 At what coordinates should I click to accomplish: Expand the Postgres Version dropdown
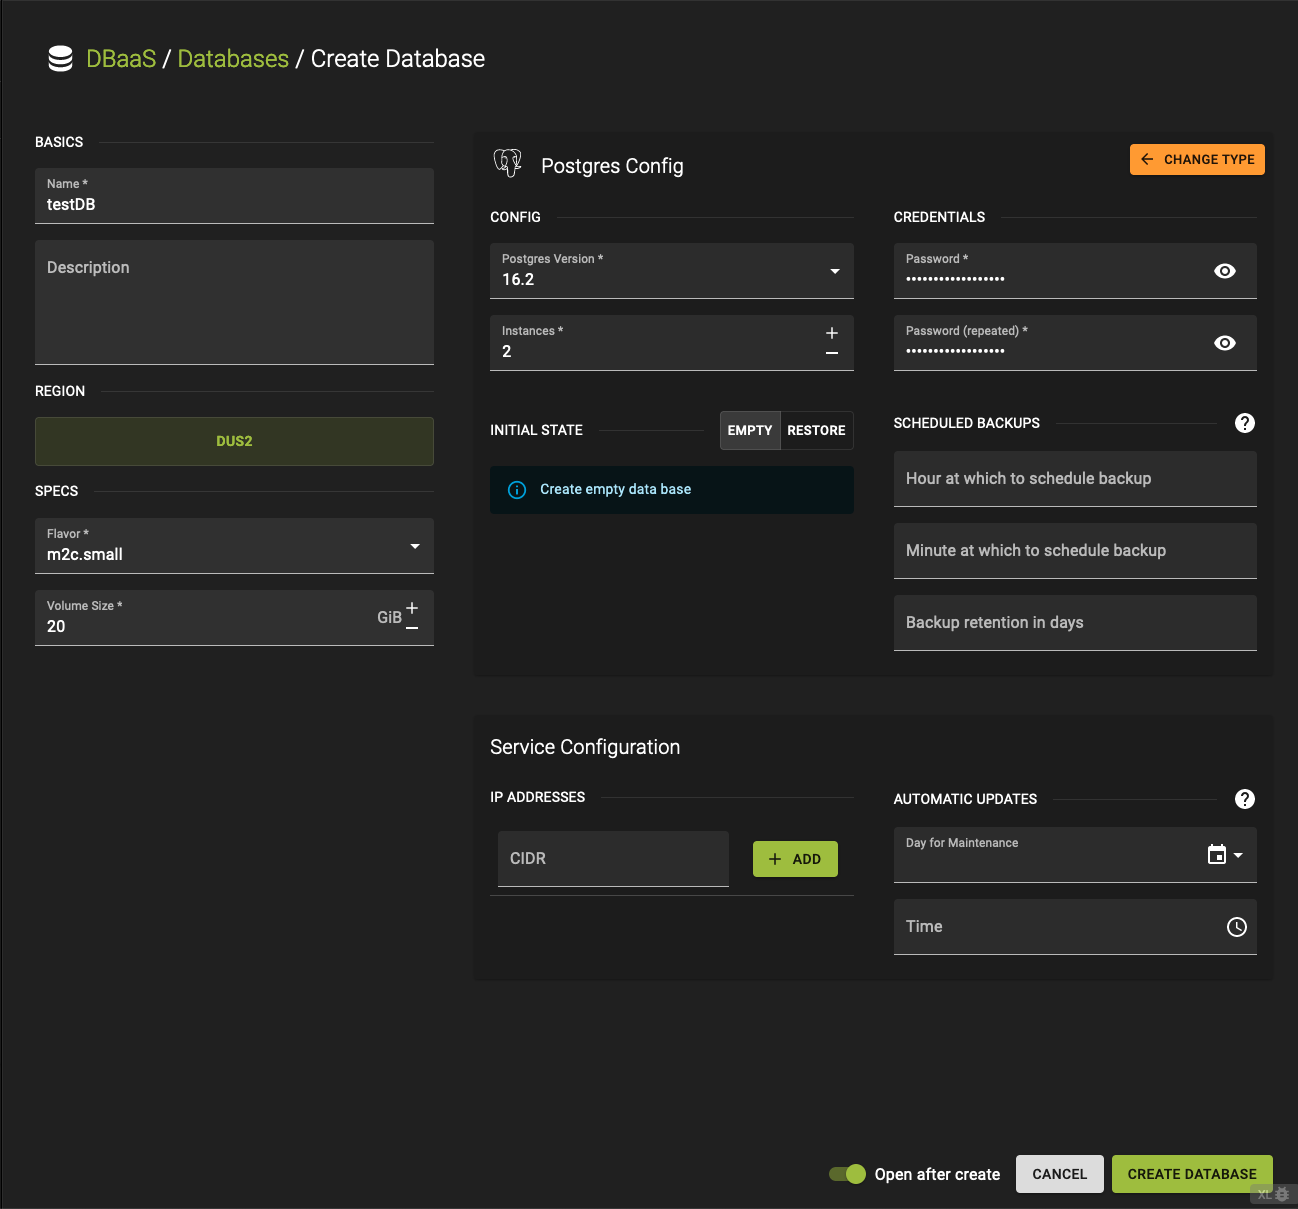coord(834,271)
